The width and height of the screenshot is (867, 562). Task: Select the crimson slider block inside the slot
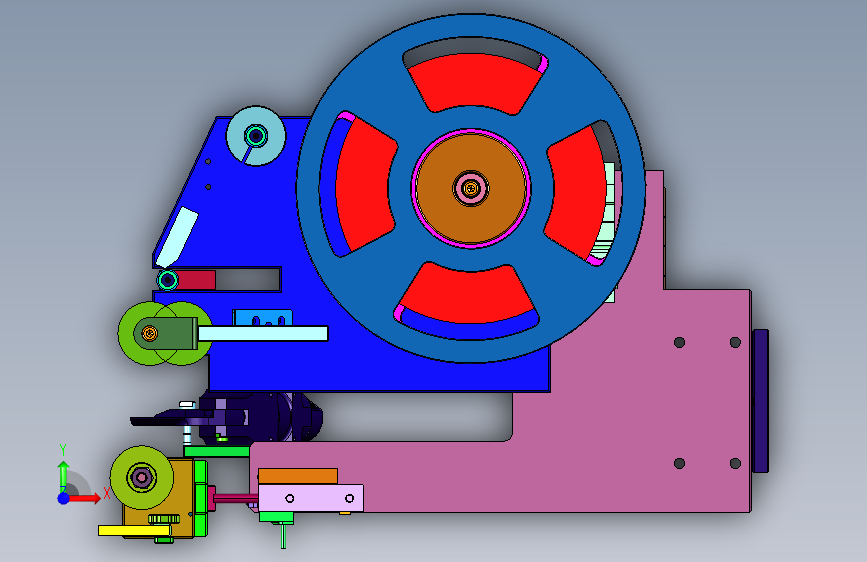[196, 280]
